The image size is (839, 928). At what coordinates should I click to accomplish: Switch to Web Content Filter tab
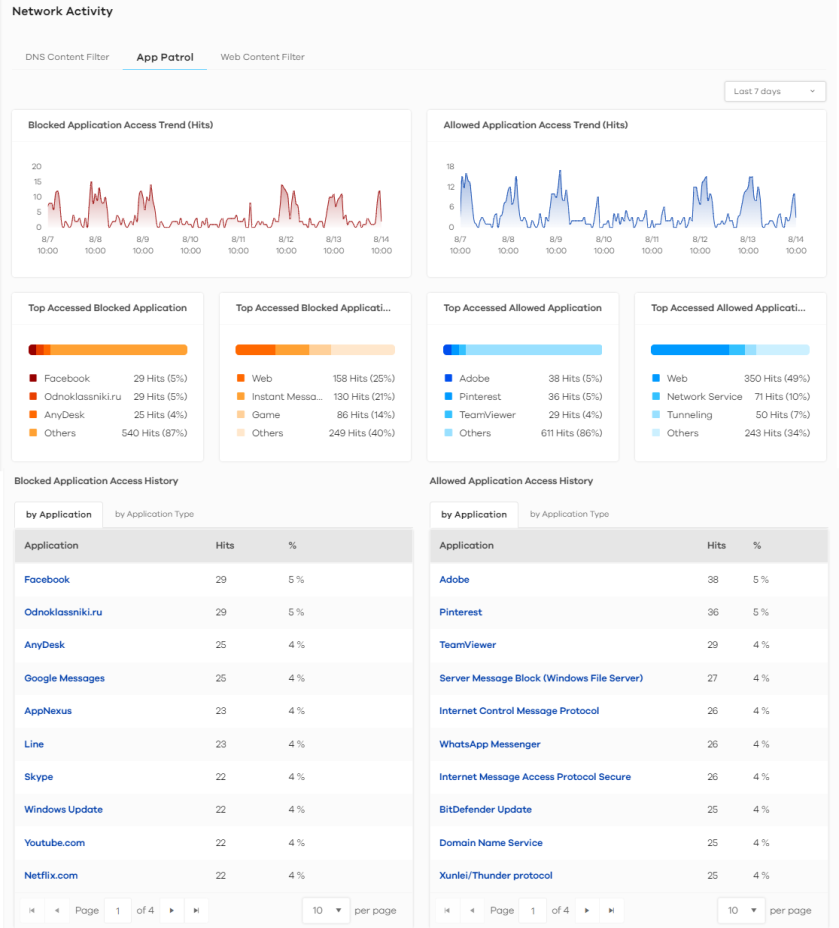262,57
